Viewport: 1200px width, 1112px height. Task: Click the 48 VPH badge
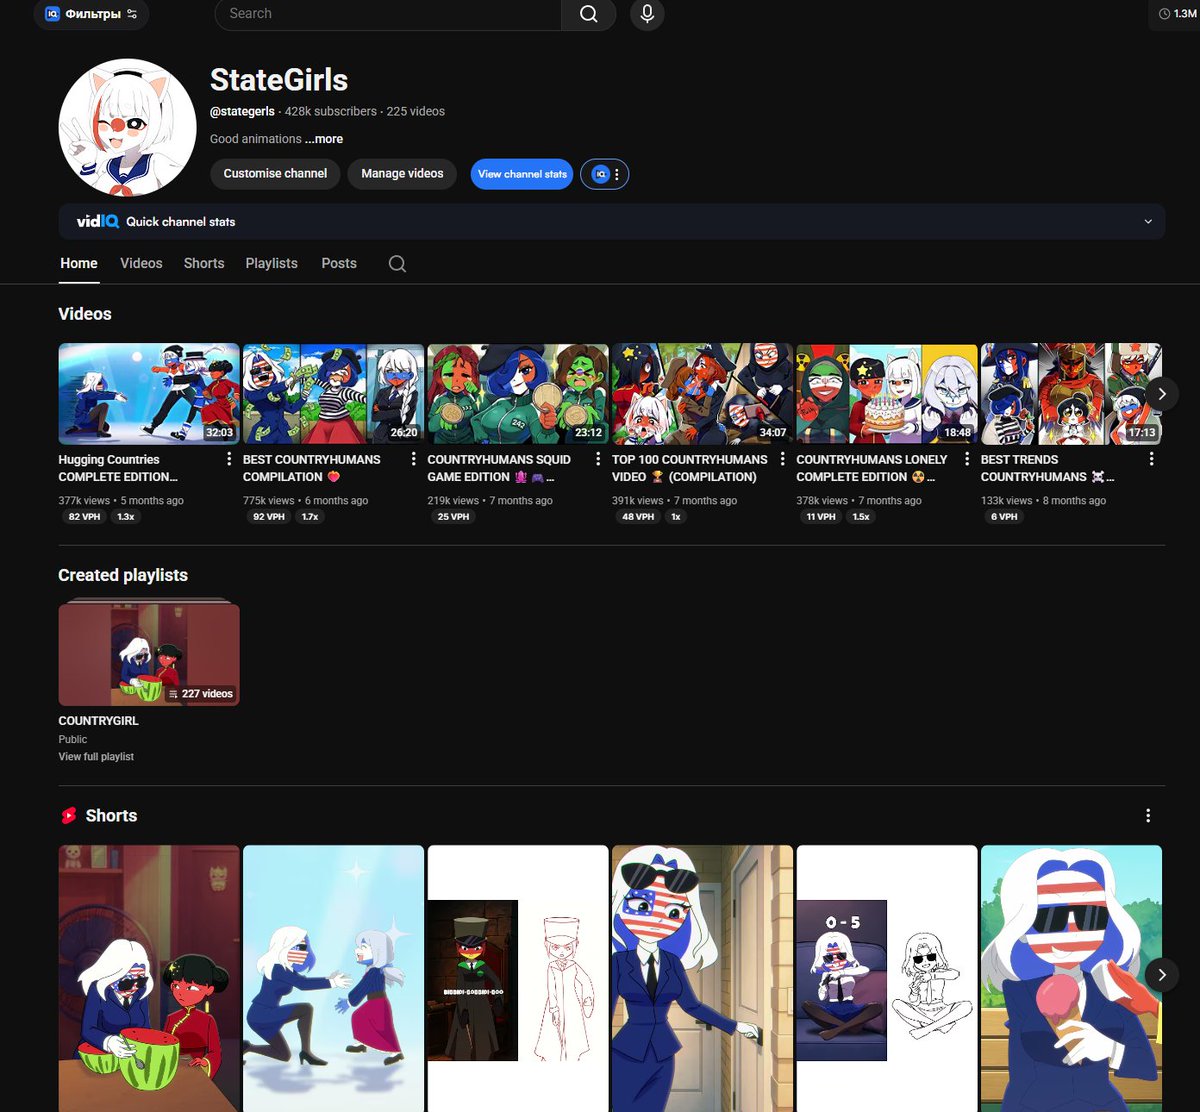click(638, 517)
